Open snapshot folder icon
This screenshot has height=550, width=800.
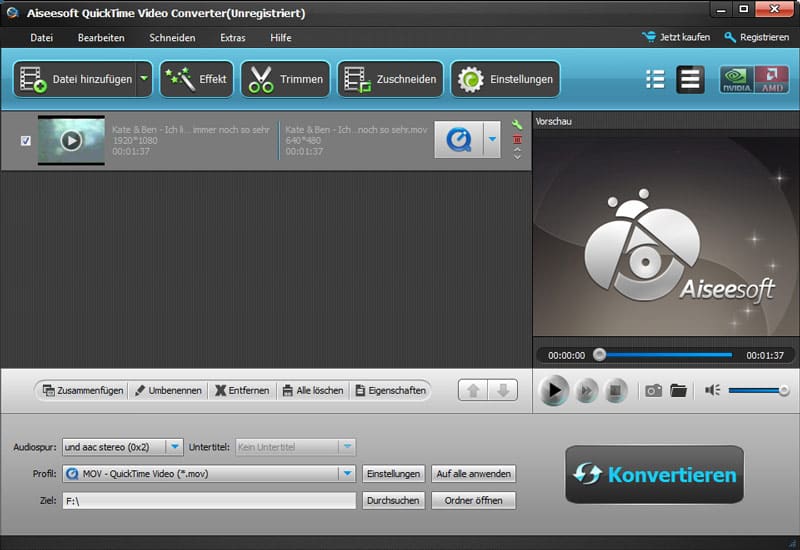(679, 391)
